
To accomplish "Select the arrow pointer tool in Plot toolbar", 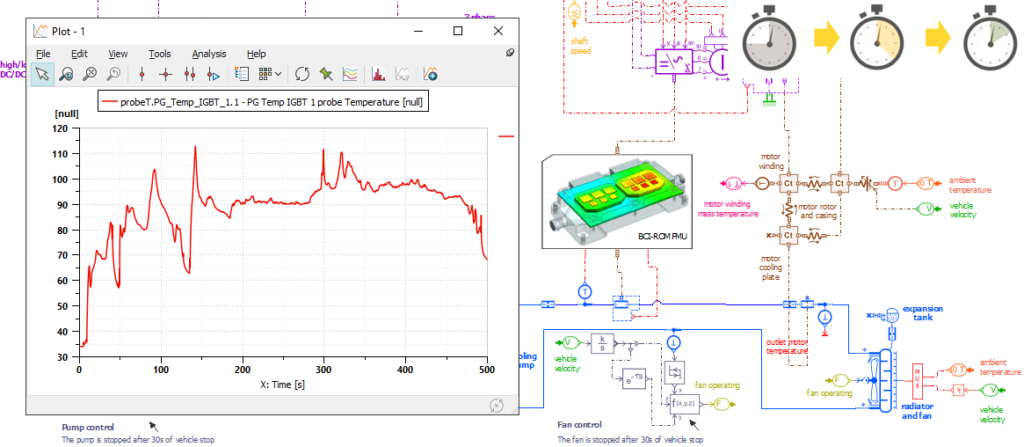I will click(x=42, y=74).
